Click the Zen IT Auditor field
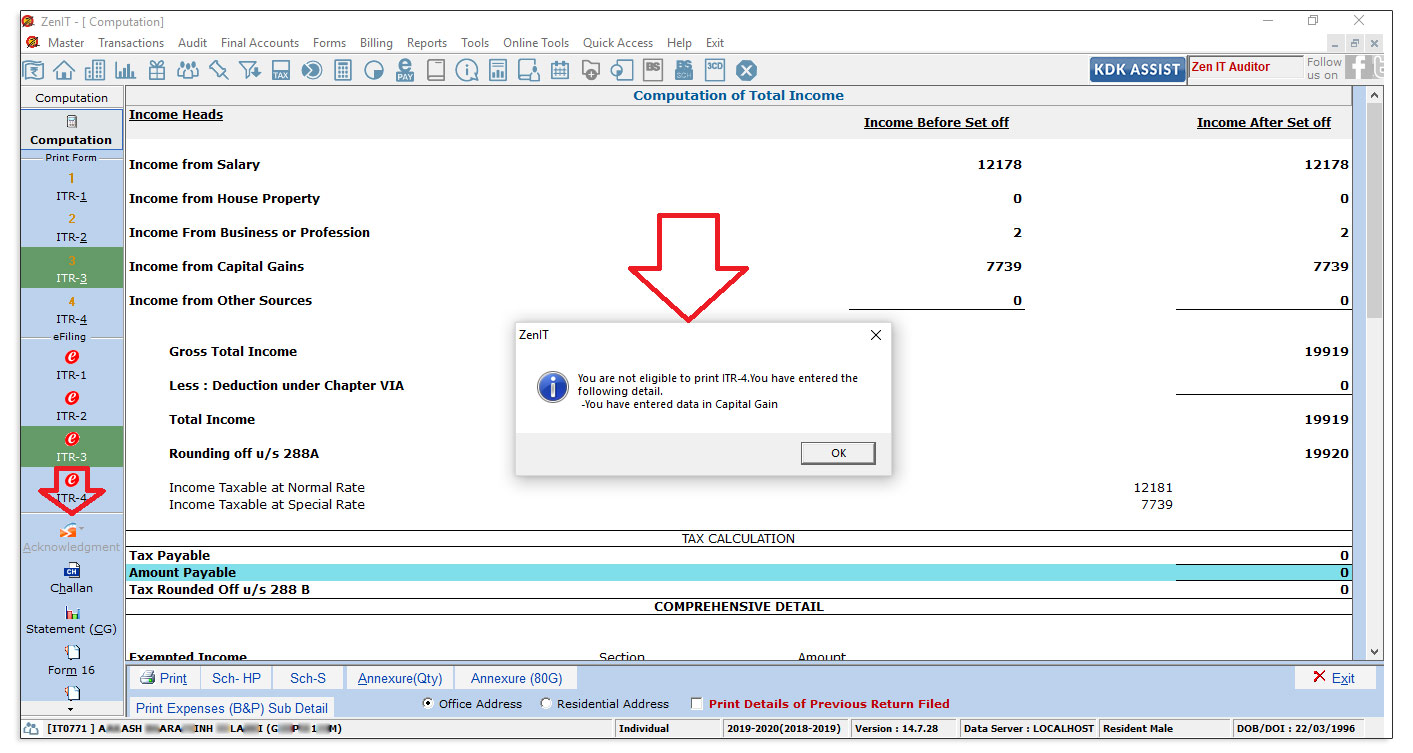Viewport: 1413px width, 753px height. 1245,67
